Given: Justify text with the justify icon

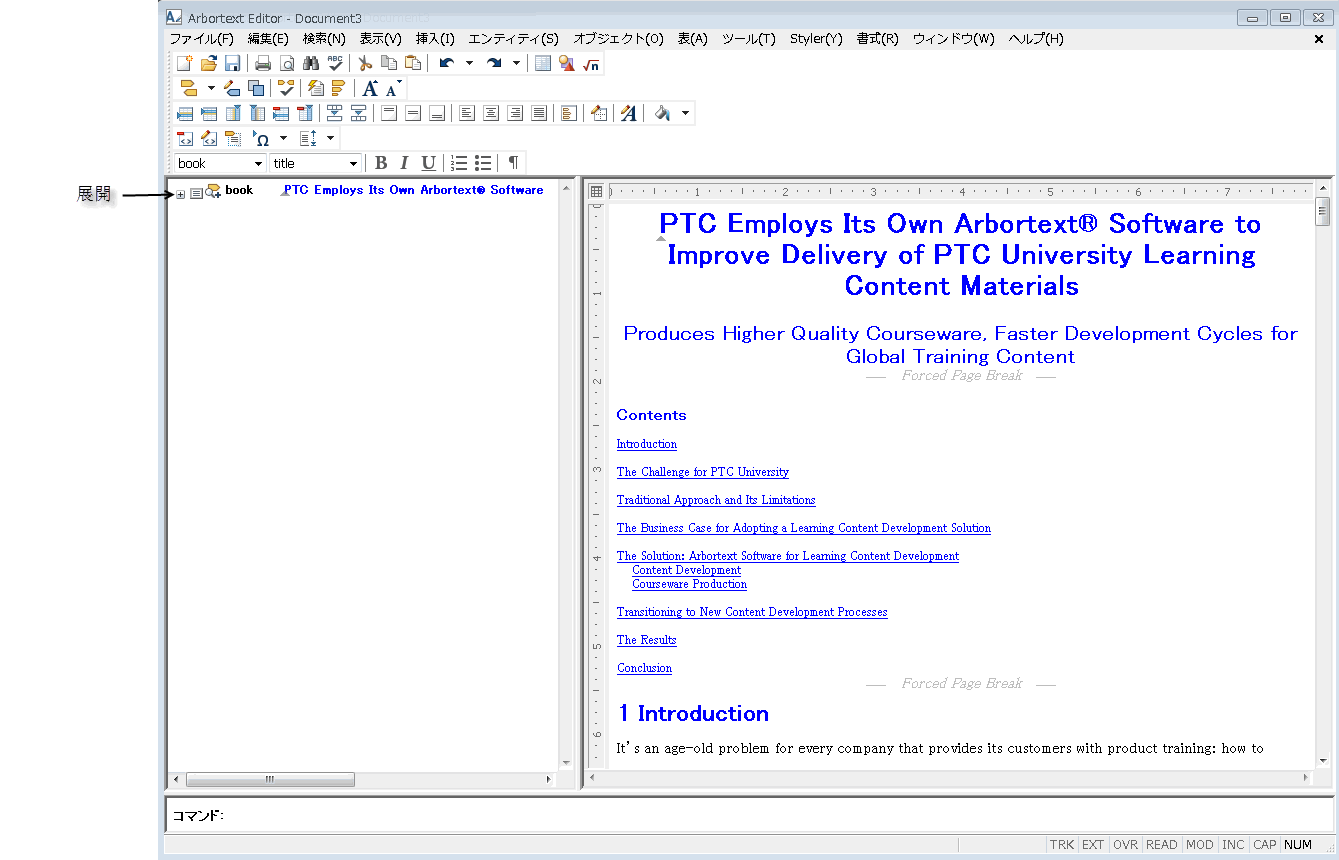Looking at the screenshot, I should pyautogui.click(x=539, y=113).
